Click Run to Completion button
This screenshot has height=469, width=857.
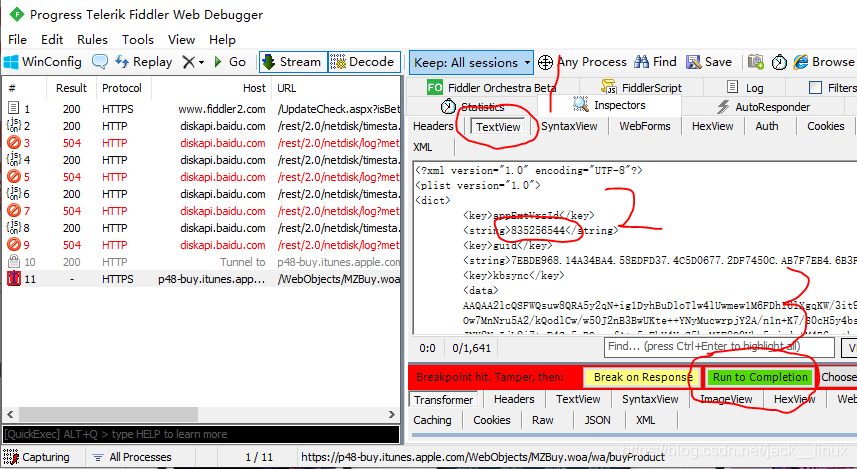[760, 377]
